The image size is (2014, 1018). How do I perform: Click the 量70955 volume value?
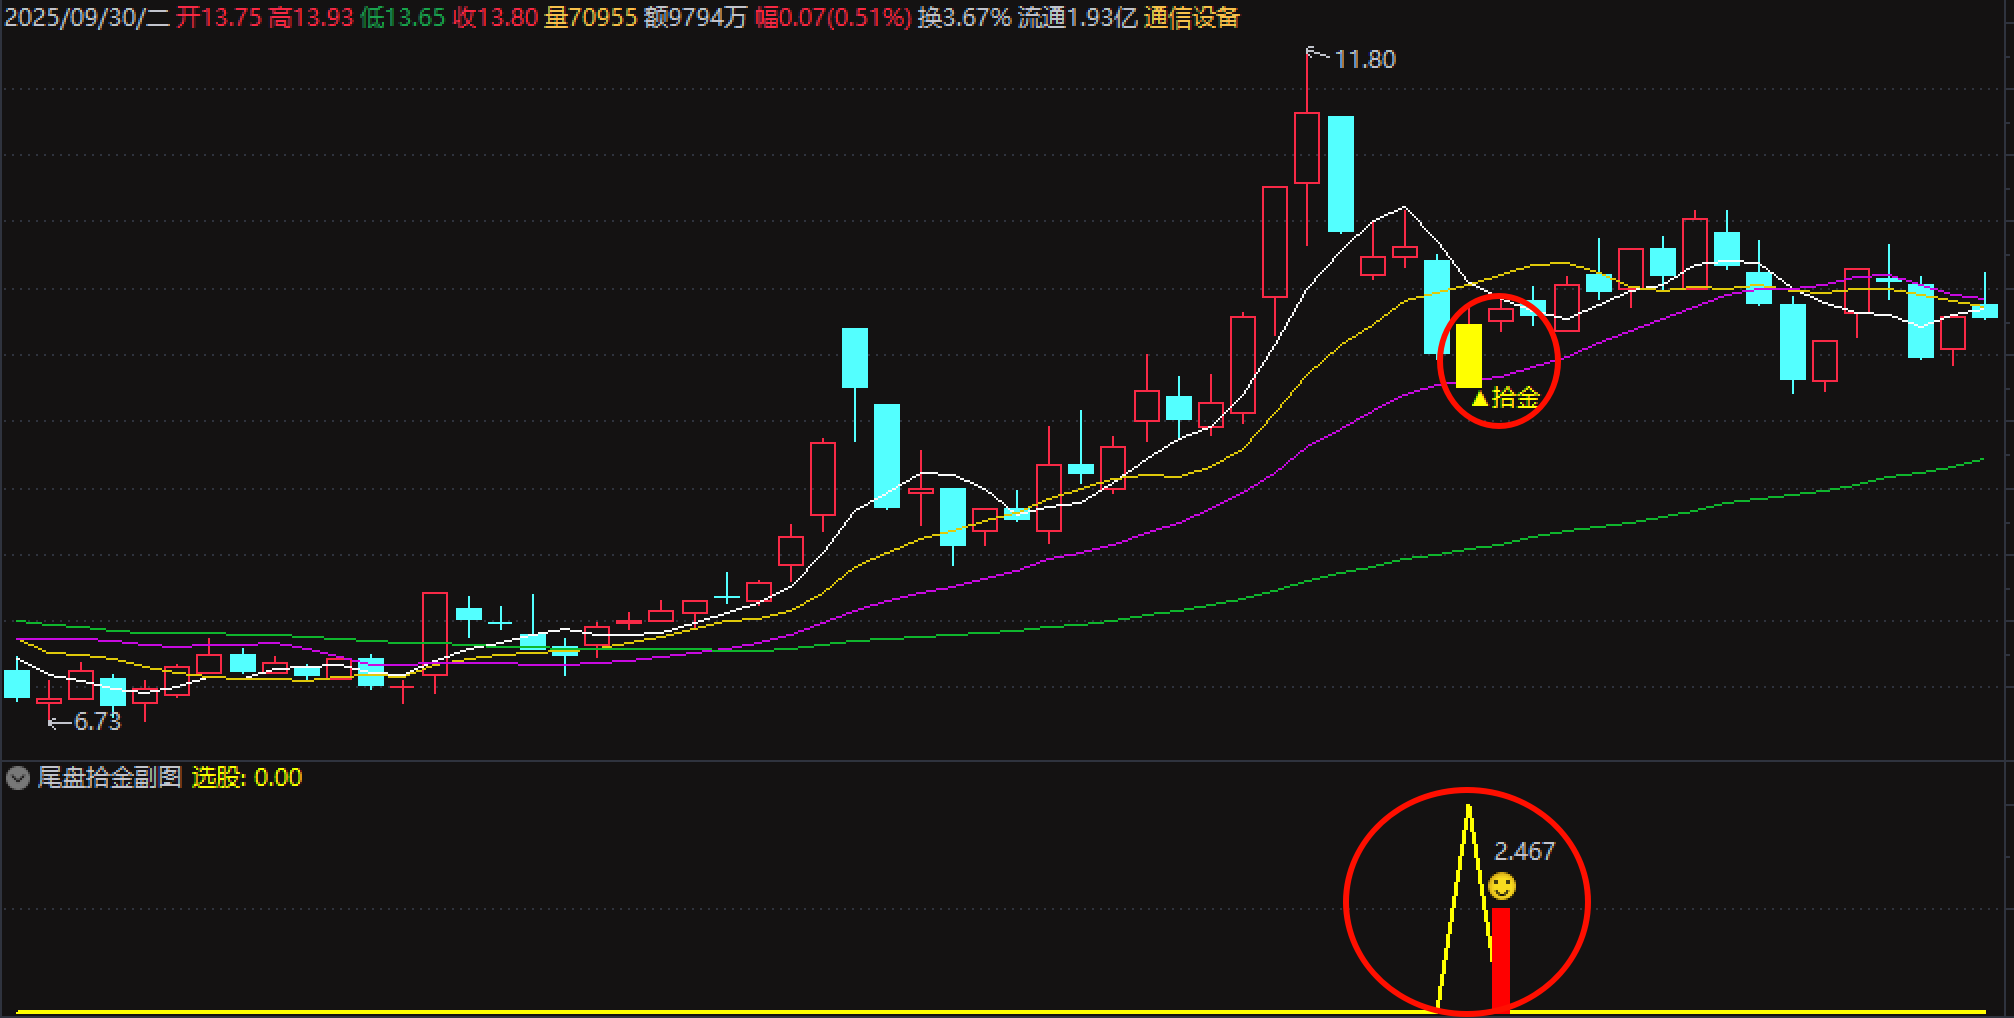(590, 18)
